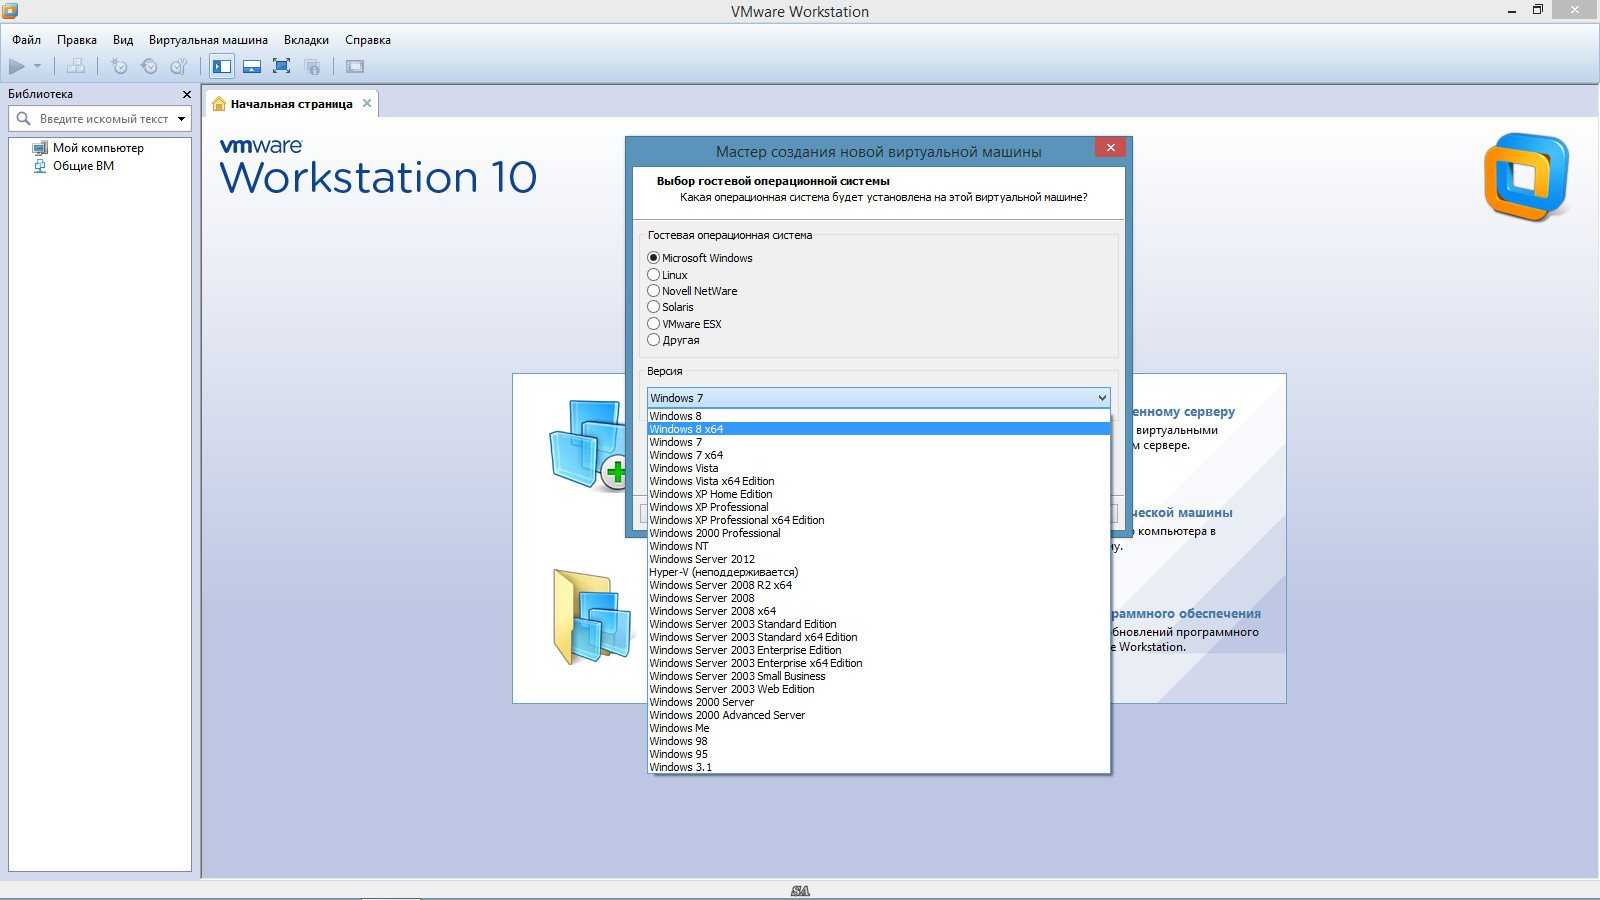Select Общие ВМ in the library tree
1600x900 pixels.
click(83, 166)
